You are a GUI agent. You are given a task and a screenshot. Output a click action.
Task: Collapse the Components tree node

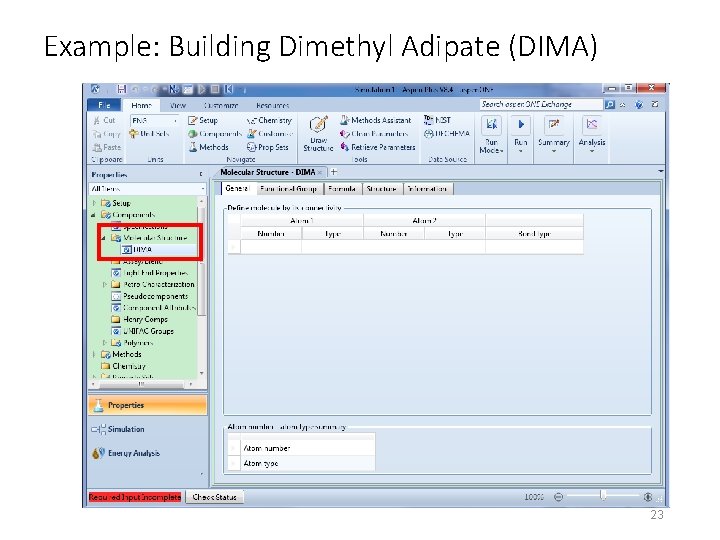click(x=94, y=214)
